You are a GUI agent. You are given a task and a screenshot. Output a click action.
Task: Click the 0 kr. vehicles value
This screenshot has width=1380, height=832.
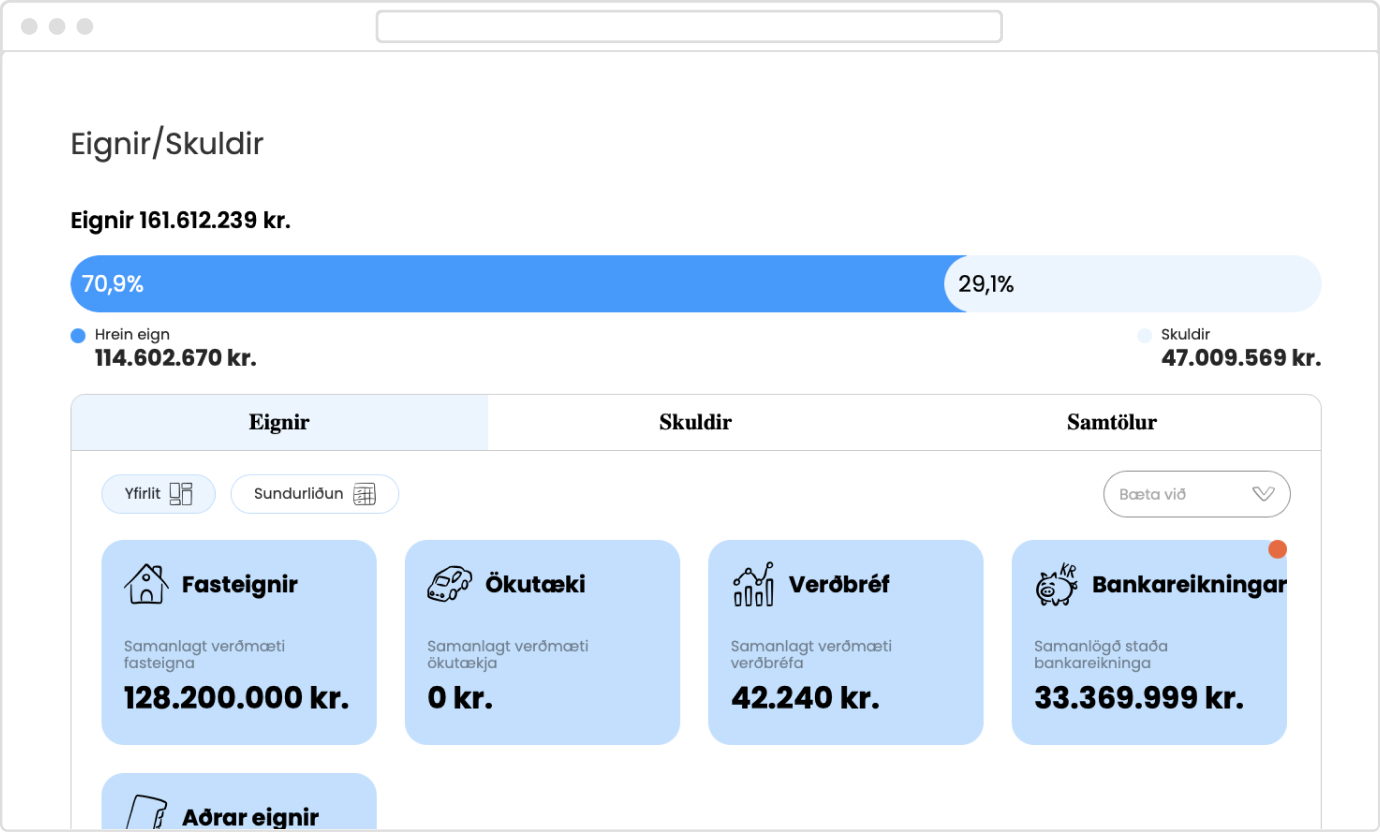[x=460, y=698]
